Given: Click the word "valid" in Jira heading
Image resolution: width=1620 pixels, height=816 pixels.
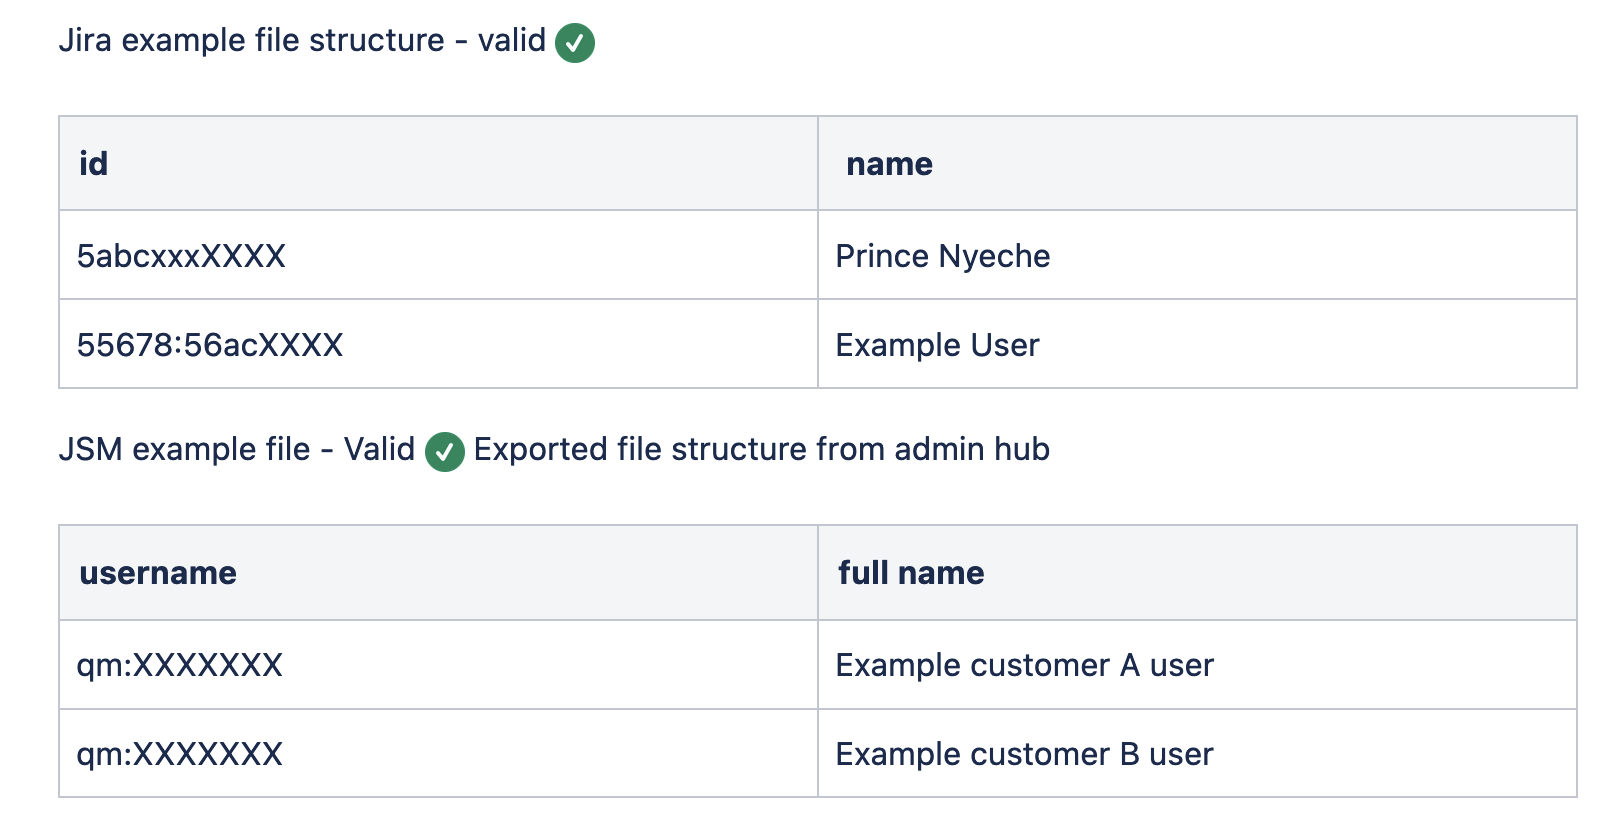Looking at the screenshot, I should pyautogui.click(x=512, y=41).
